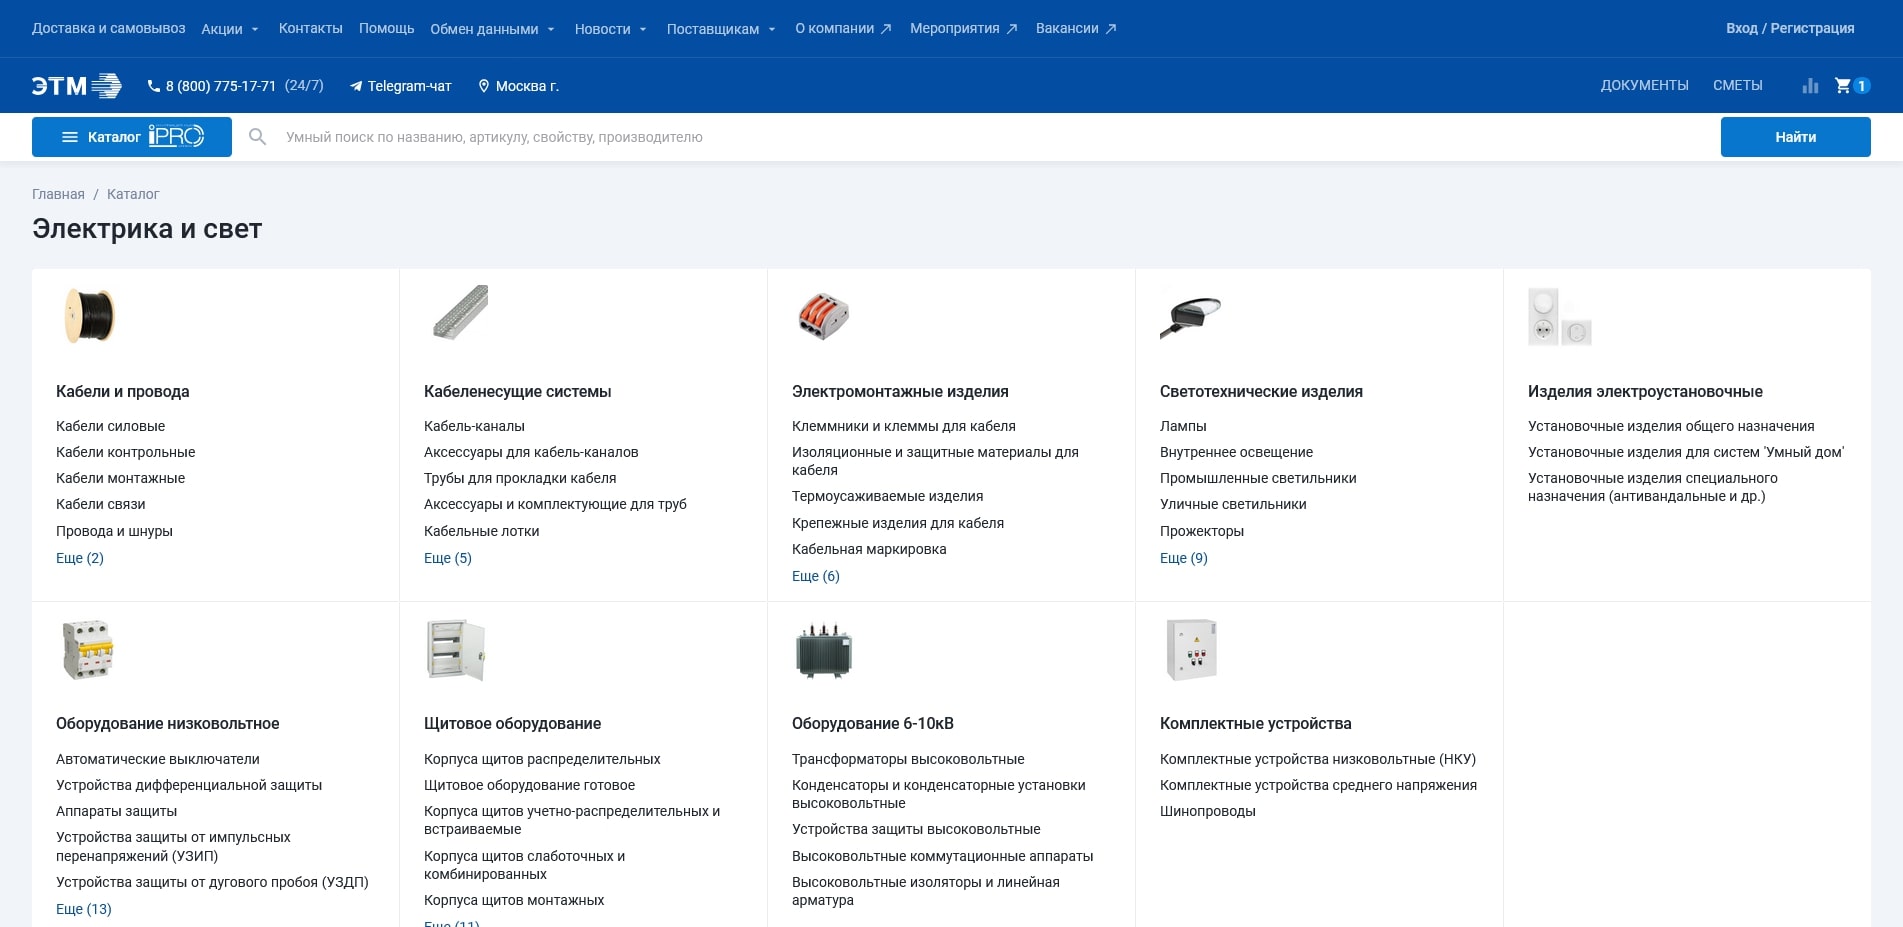Click the high-voltage transformer image
Viewport: 1903px width, 927px height.
click(x=823, y=650)
